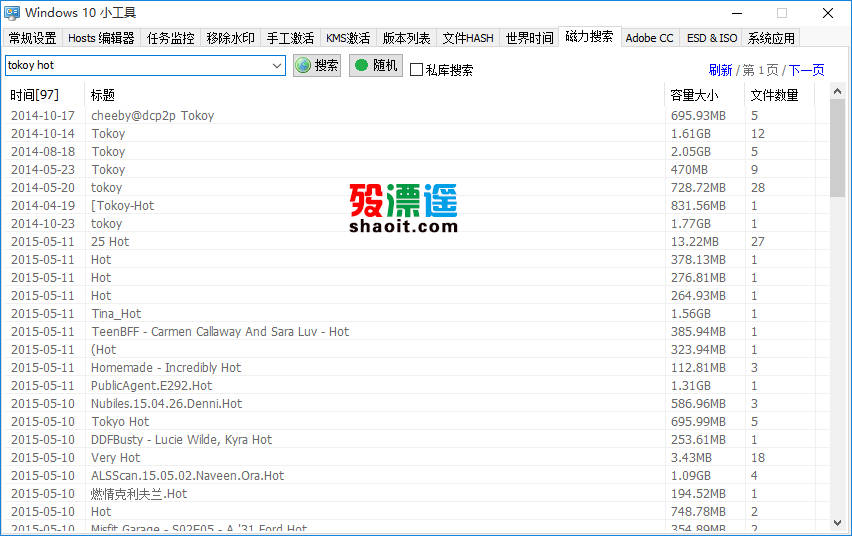
Task: Click the scrollbar up arrow
Action: click(837, 91)
